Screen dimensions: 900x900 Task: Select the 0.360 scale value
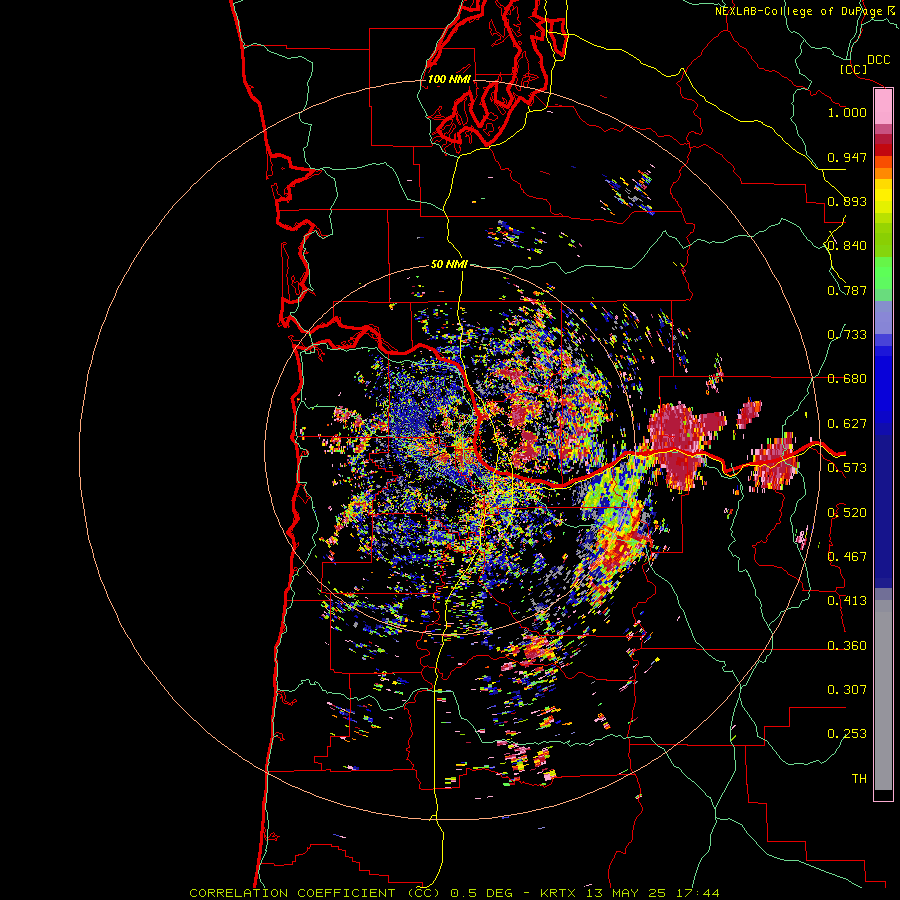click(x=847, y=646)
